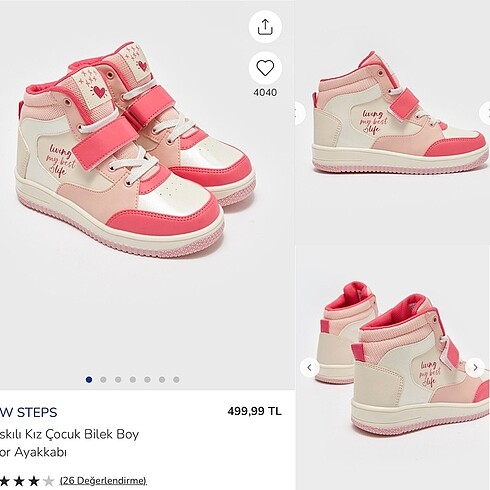This screenshot has height=490, width=490.
Task: Jump to last carousel dot
Action: [x=176, y=379]
